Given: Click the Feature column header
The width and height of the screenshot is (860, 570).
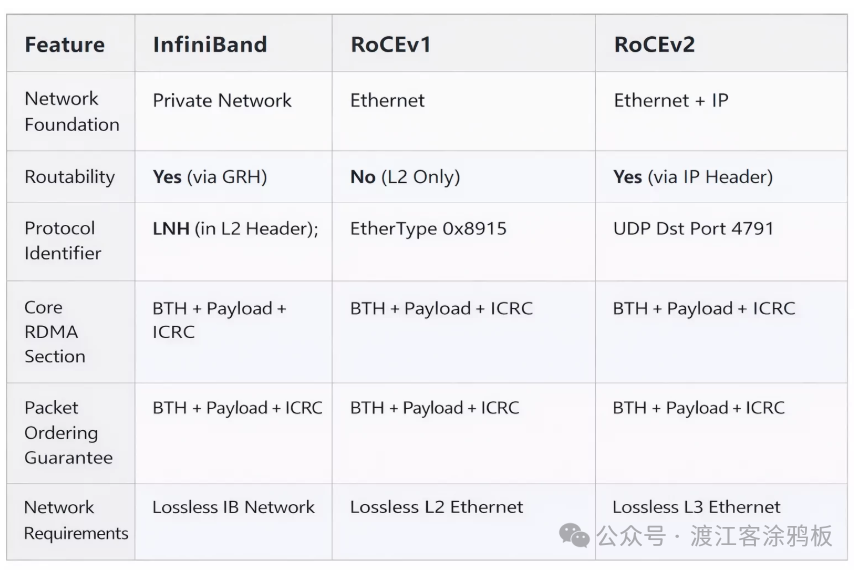Looking at the screenshot, I should coord(64,45).
